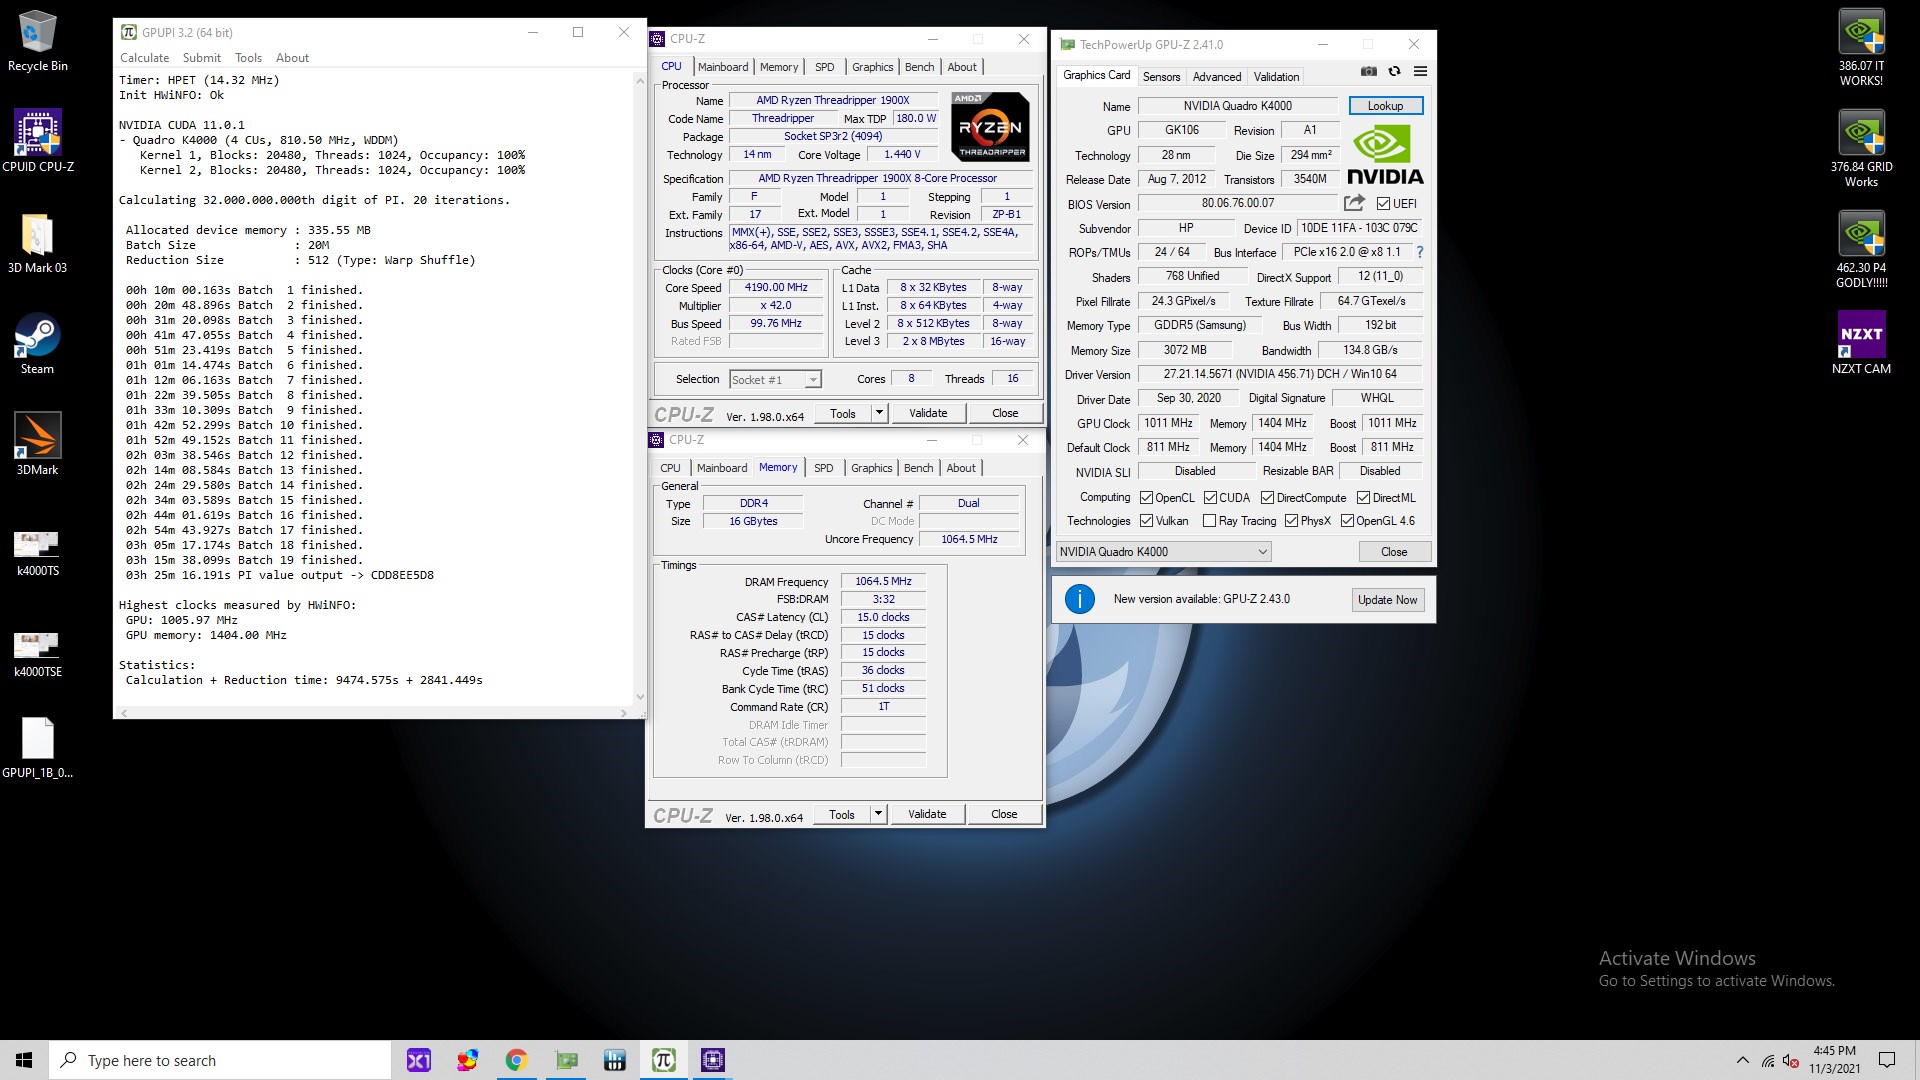Image resolution: width=1920 pixels, height=1080 pixels.
Task: Toggle DirectCompute checkbox
Action: [1267, 498]
